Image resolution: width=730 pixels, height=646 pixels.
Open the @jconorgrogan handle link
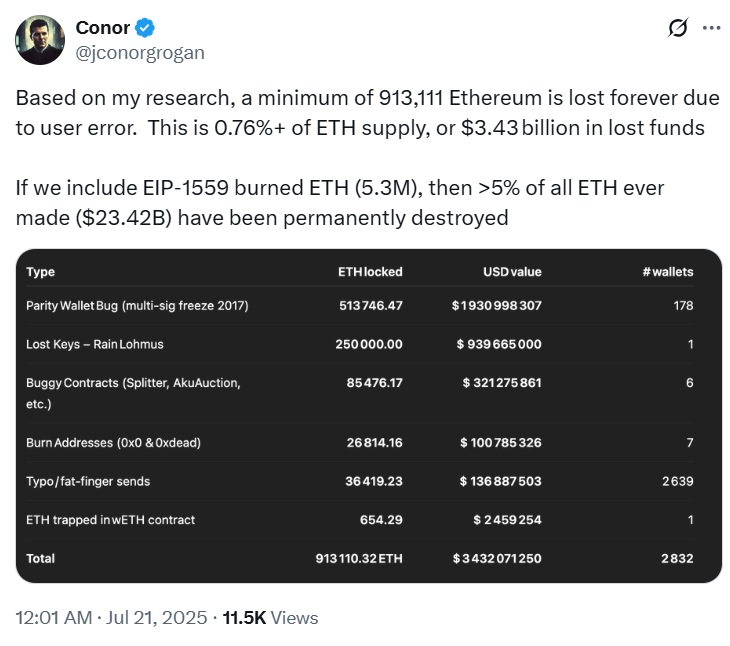click(140, 53)
